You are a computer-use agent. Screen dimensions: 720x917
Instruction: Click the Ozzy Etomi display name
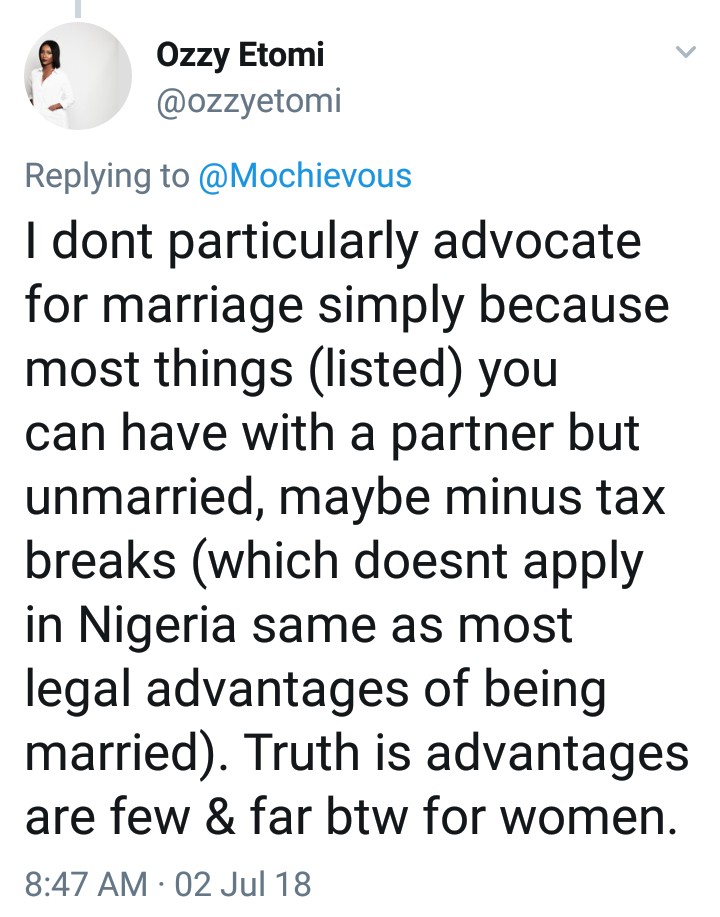click(240, 56)
